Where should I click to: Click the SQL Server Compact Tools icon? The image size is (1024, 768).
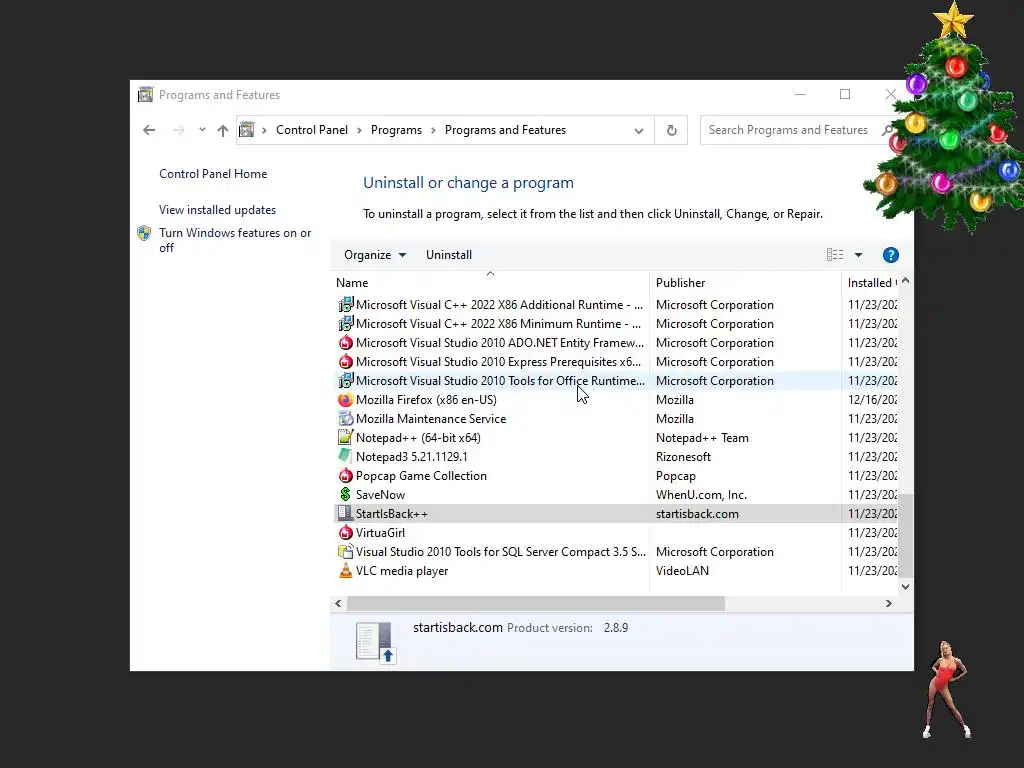point(345,551)
